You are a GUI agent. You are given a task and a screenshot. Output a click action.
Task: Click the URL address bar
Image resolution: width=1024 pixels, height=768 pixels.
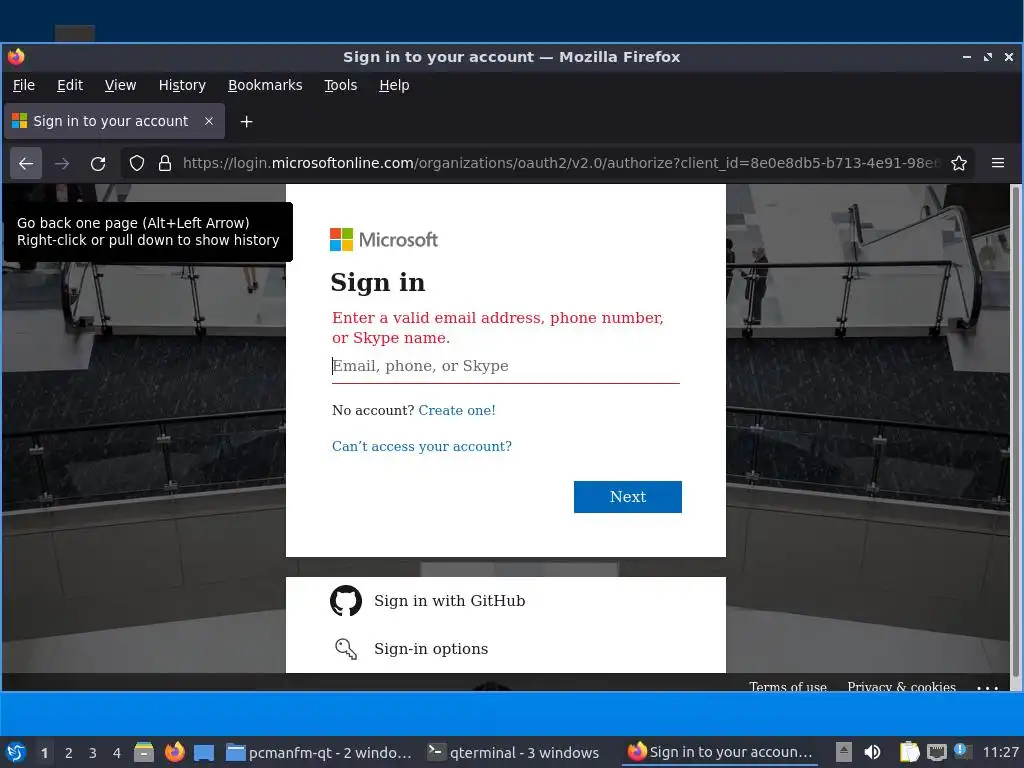click(x=560, y=163)
